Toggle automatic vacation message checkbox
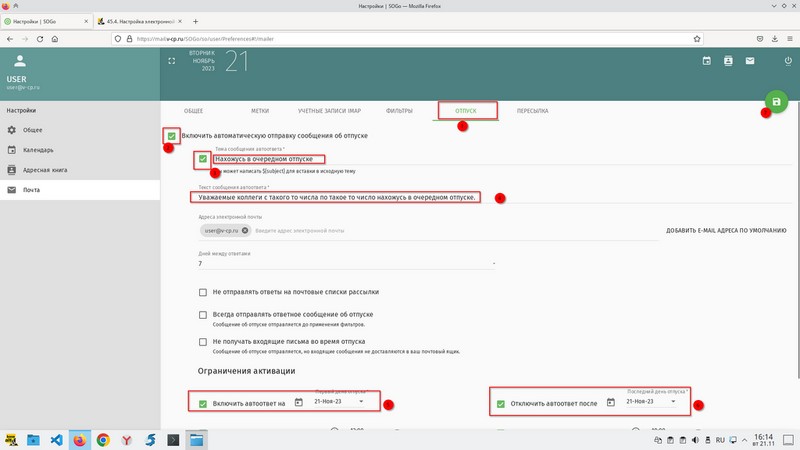800x450 pixels. coord(173,135)
